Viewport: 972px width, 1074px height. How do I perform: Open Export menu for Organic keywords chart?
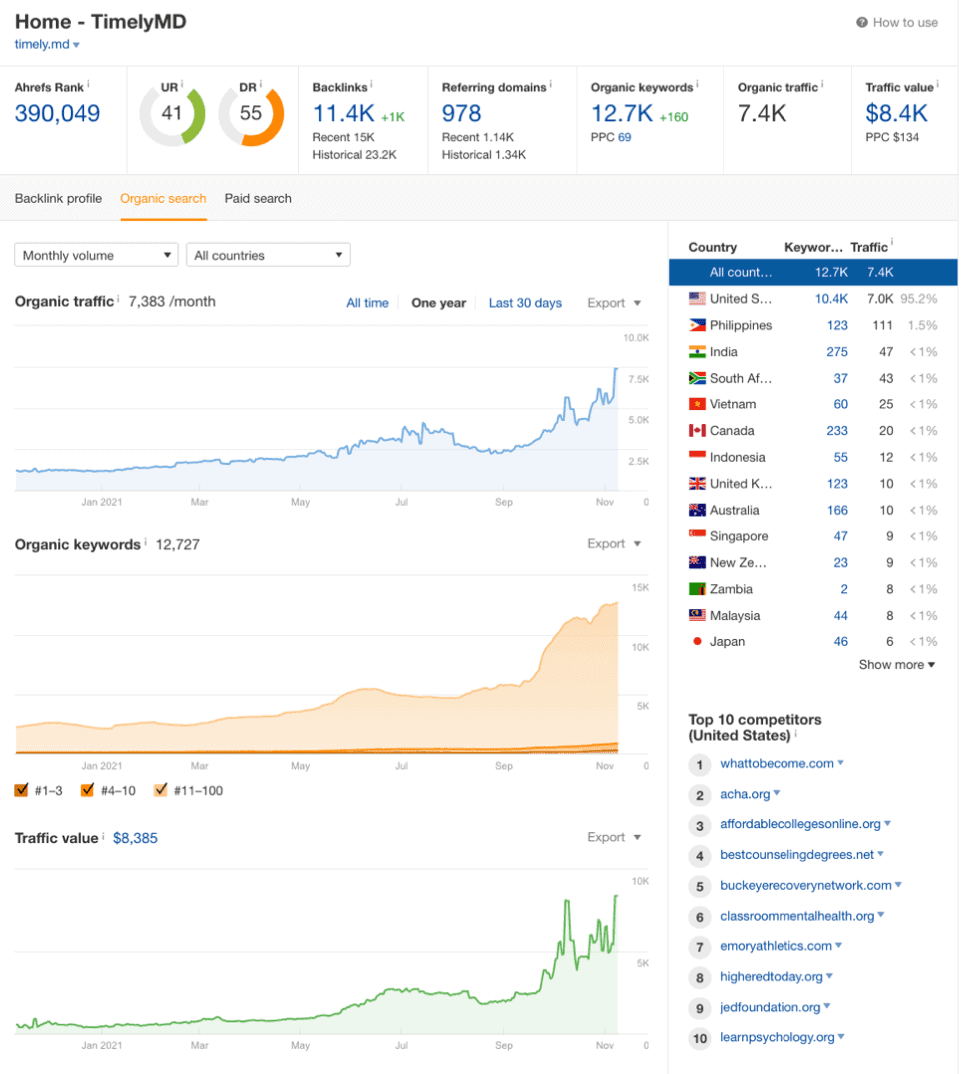[614, 543]
